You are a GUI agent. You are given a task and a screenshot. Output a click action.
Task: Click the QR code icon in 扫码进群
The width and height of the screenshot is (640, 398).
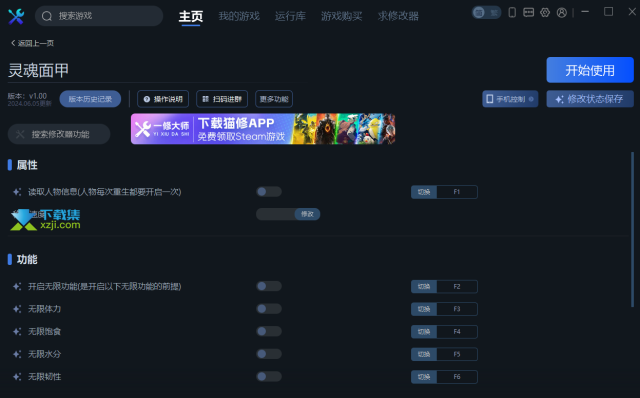click(205, 99)
